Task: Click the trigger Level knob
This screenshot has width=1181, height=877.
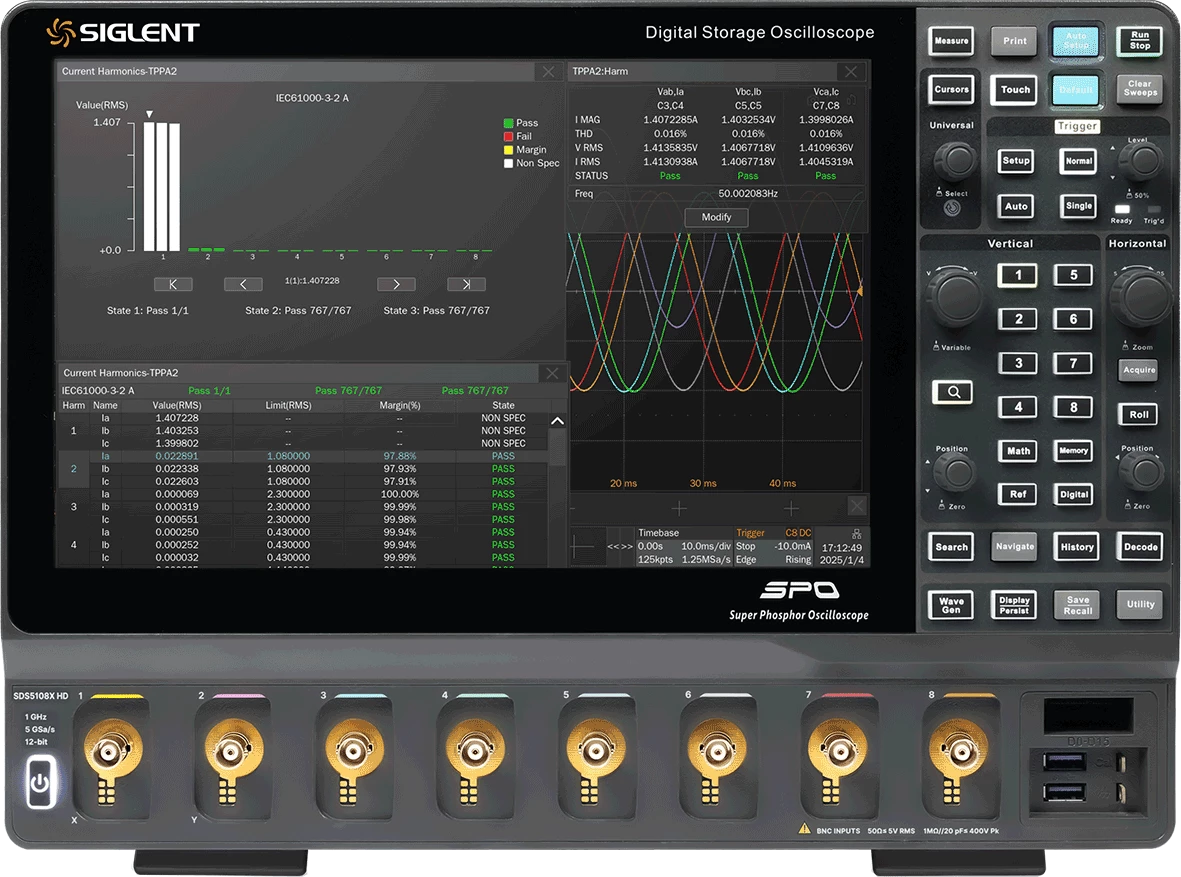Action: (1142, 160)
